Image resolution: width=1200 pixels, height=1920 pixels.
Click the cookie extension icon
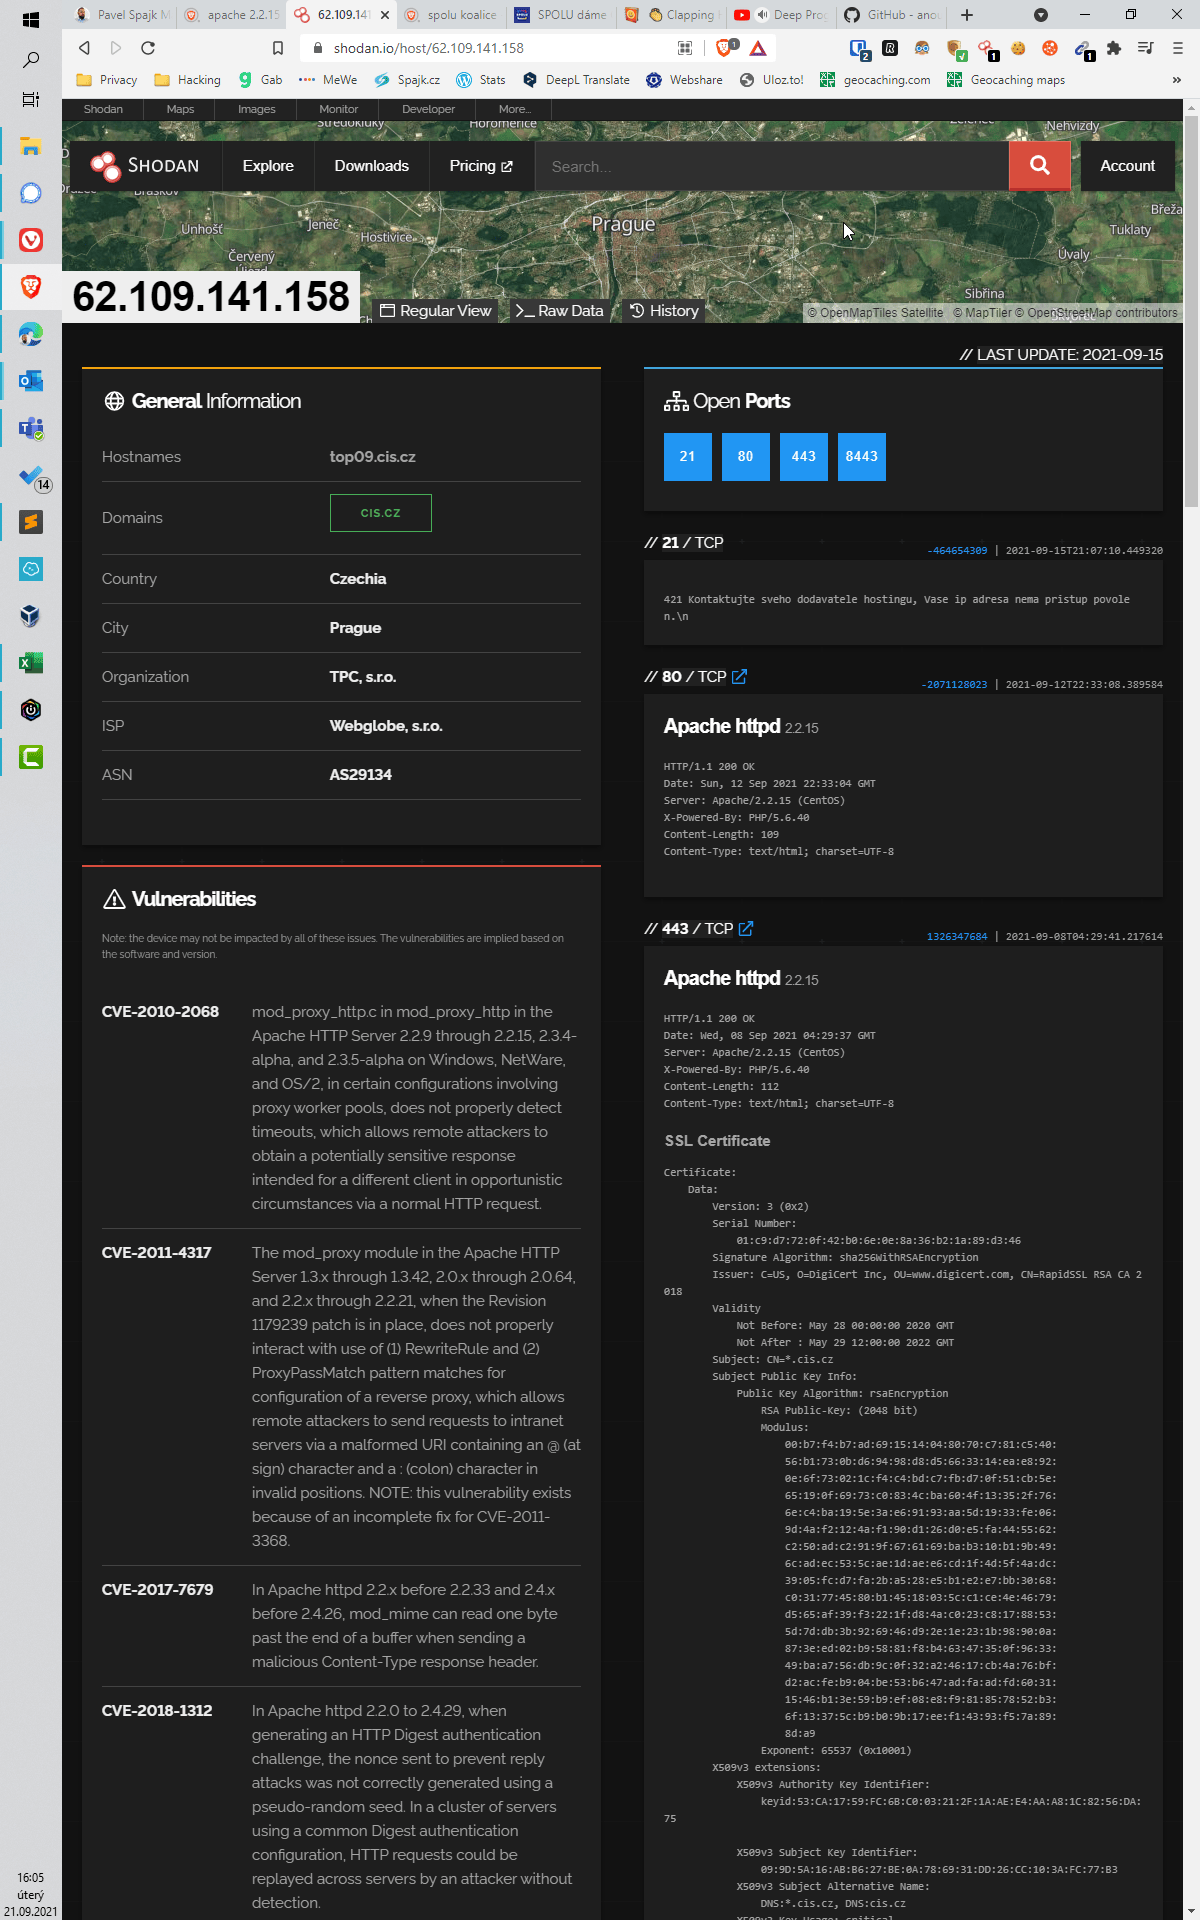(x=1018, y=48)
